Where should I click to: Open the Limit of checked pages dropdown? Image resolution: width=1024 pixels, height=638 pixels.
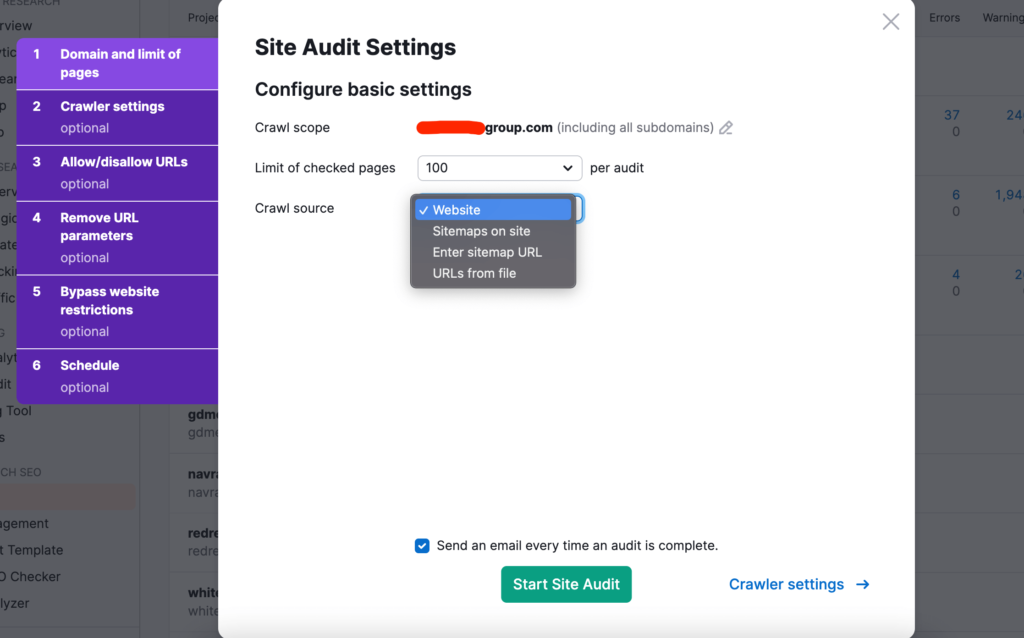pos(500,168)
